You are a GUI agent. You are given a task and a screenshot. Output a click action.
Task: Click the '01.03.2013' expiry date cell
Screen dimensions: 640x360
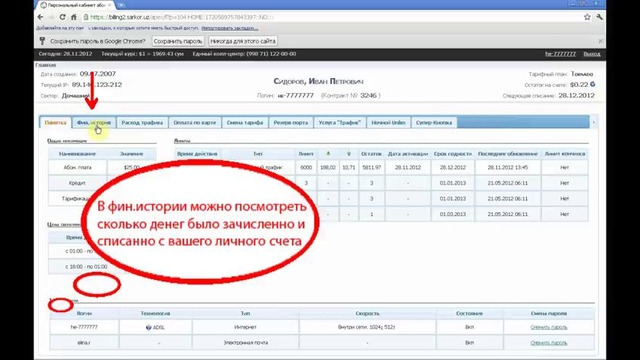pyautogui.click(x=453, y=214)
